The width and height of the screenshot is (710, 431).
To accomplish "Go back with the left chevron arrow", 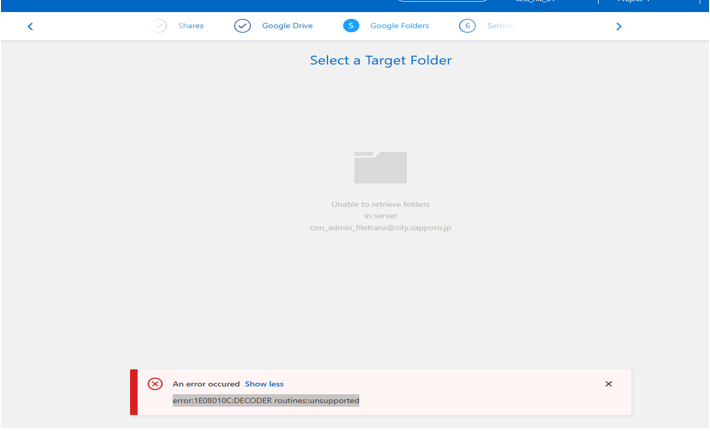I will [x=30, y=27].
